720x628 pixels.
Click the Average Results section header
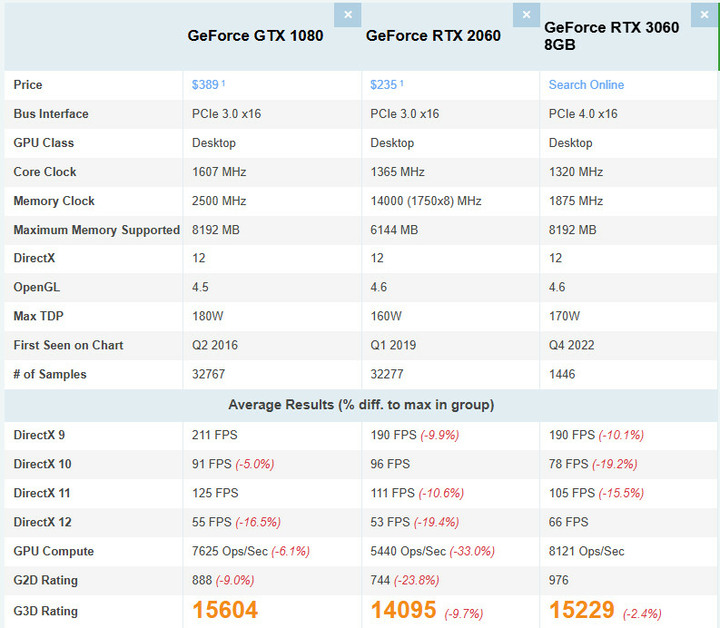pos(361,405)
